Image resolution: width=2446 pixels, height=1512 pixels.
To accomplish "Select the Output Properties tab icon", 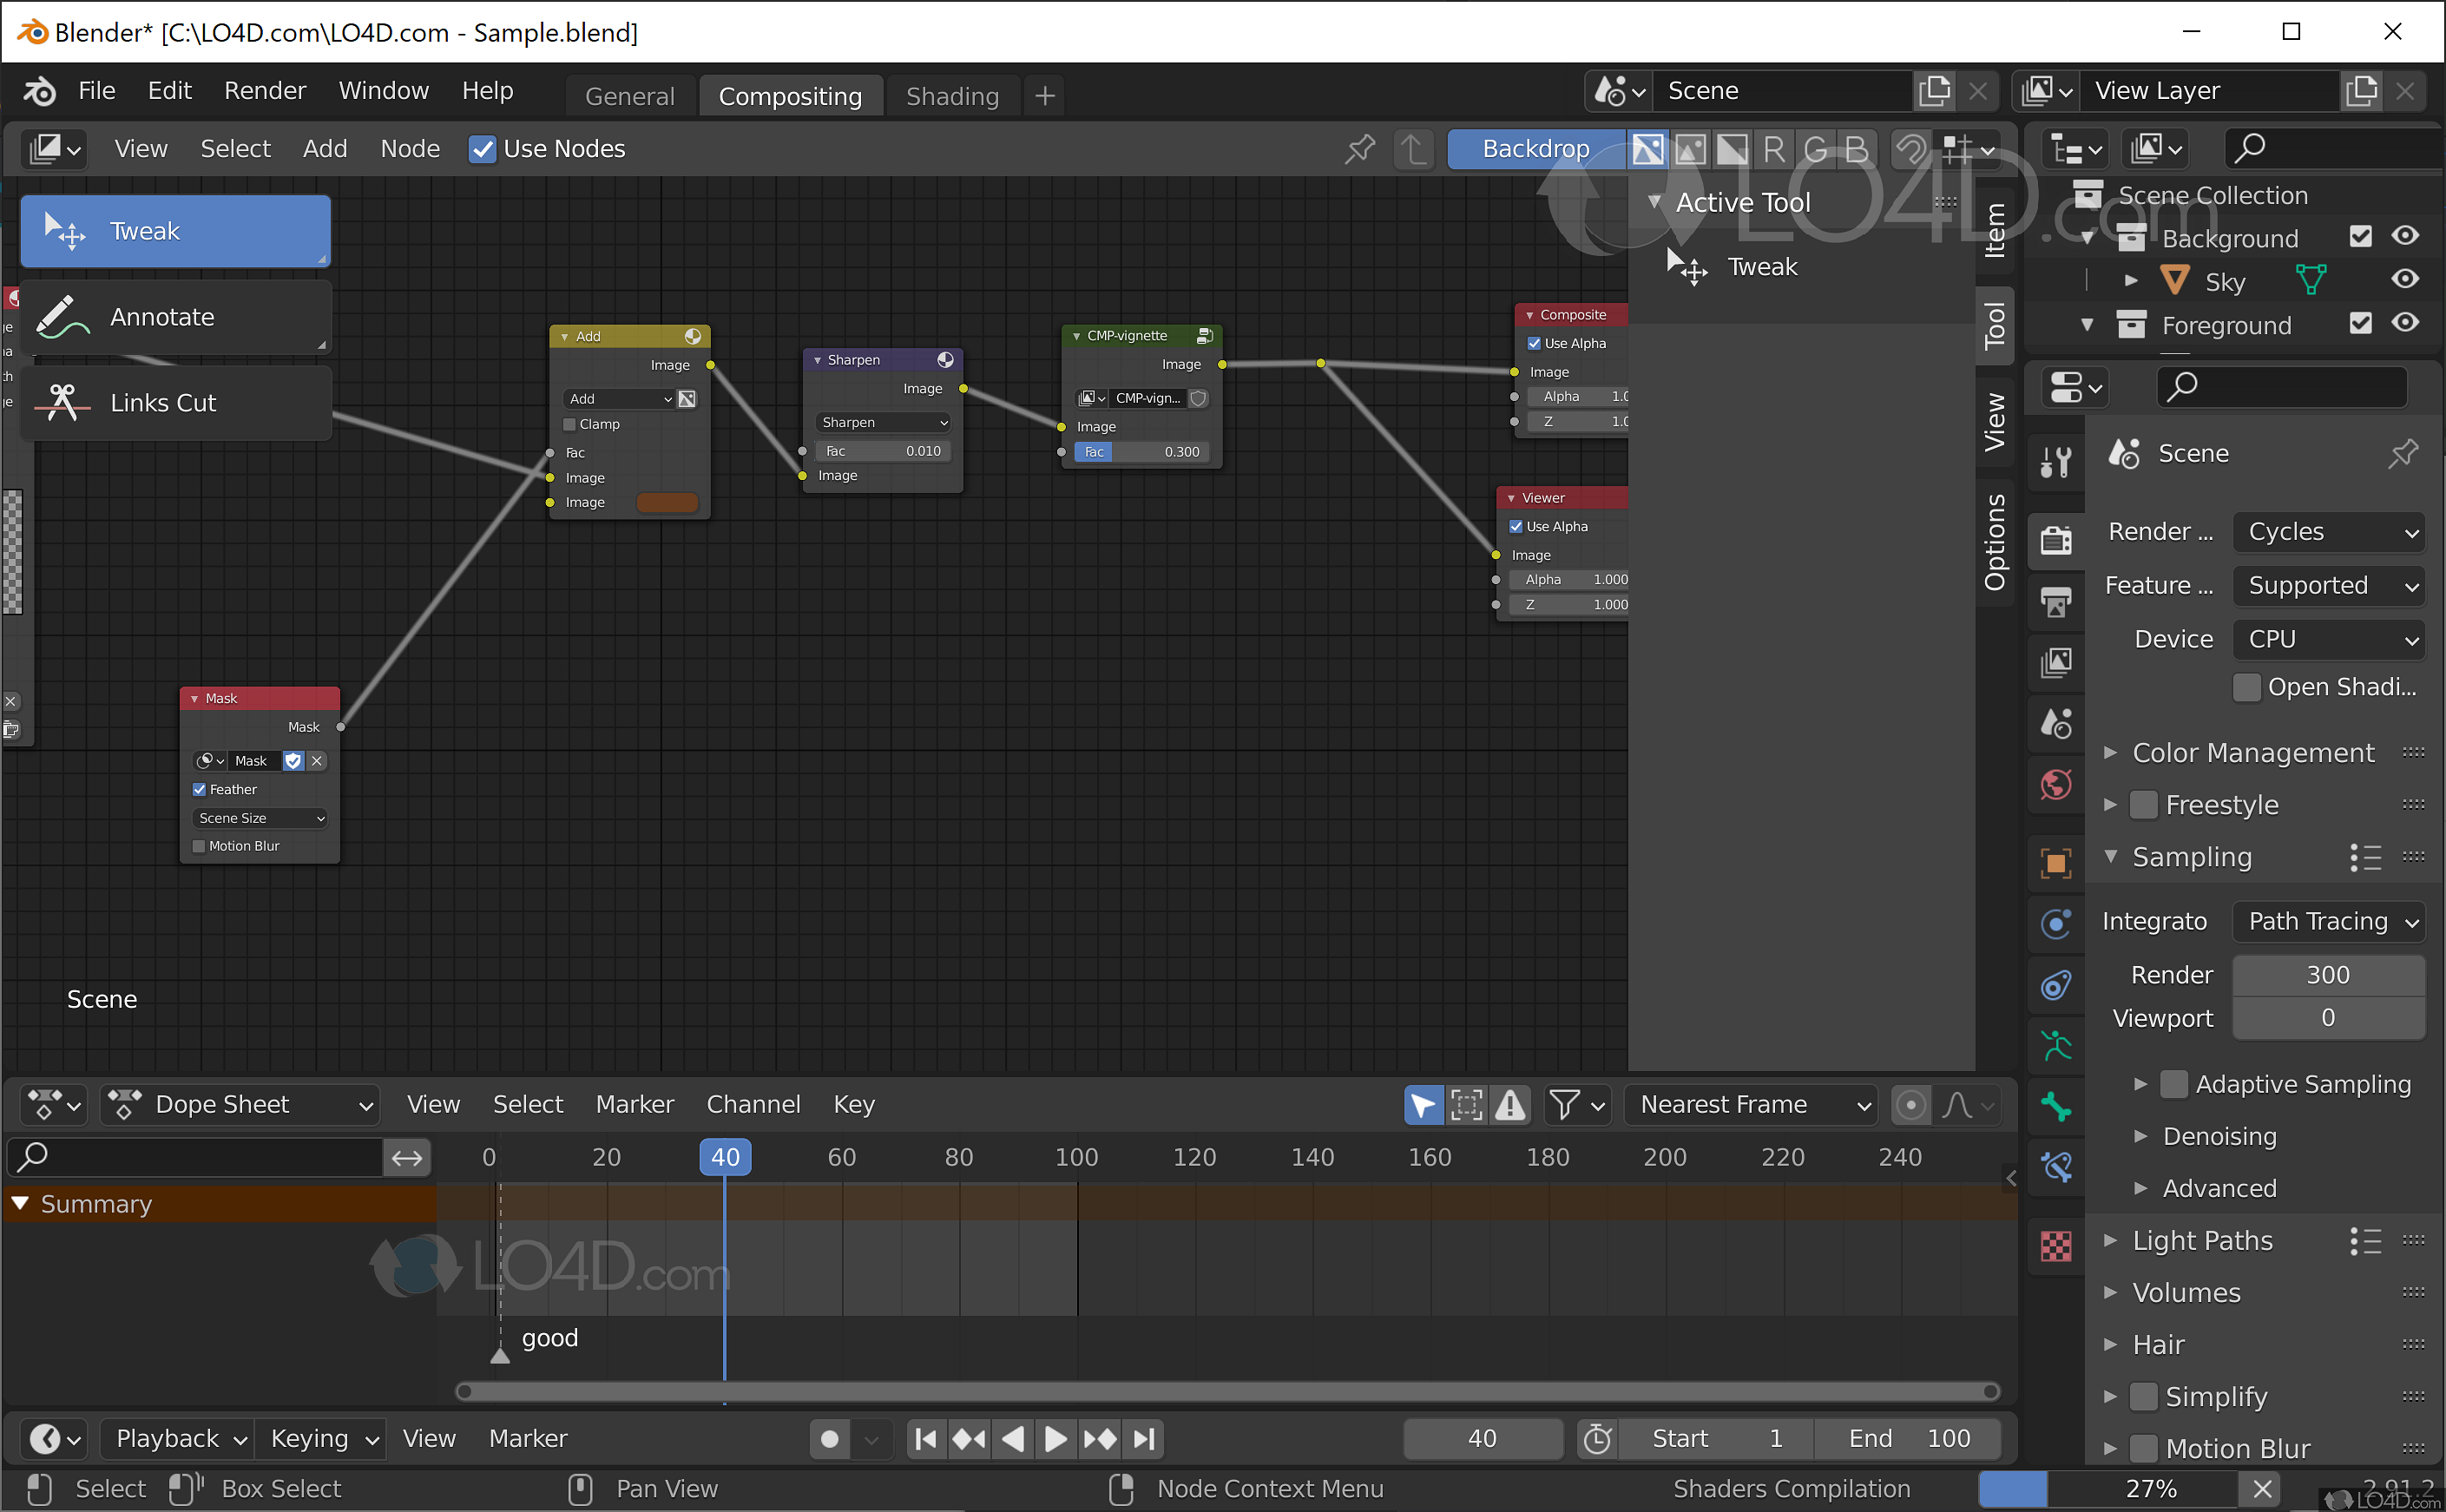I will [x=2055, y=601].
